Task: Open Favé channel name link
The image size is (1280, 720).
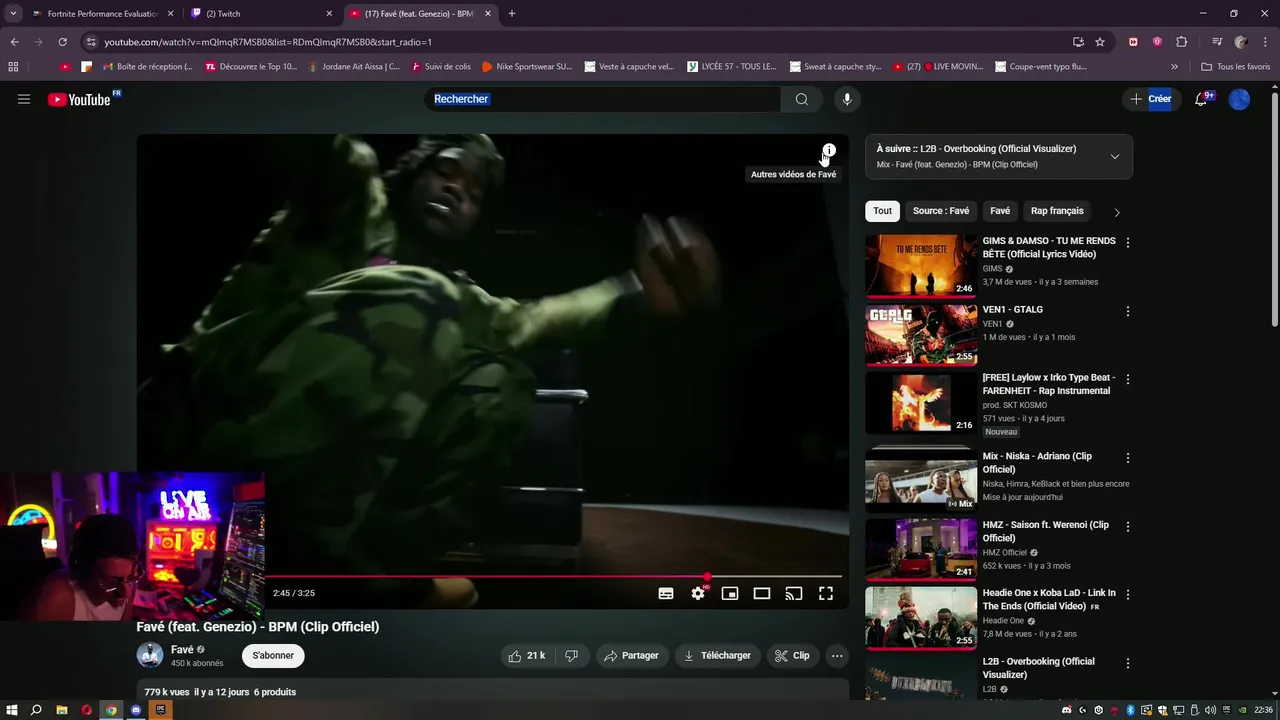Action: click(x=182, y=650)
